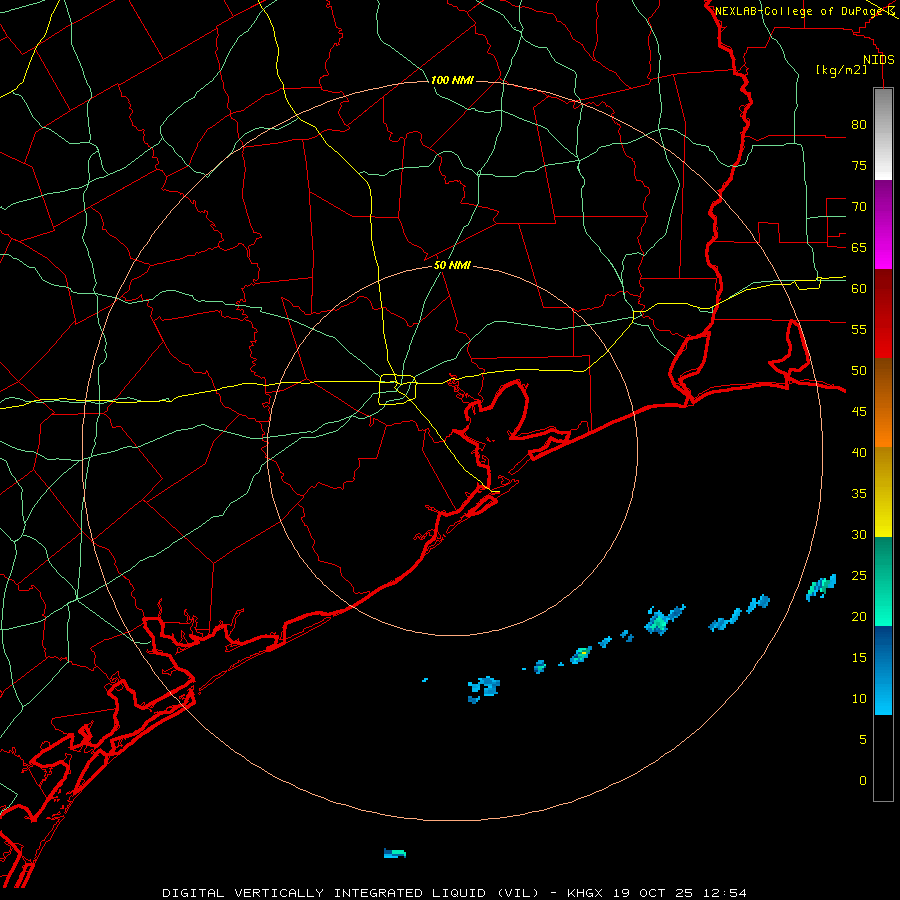
Task: Select the 70 scale label
Action: tap(859, 207)
